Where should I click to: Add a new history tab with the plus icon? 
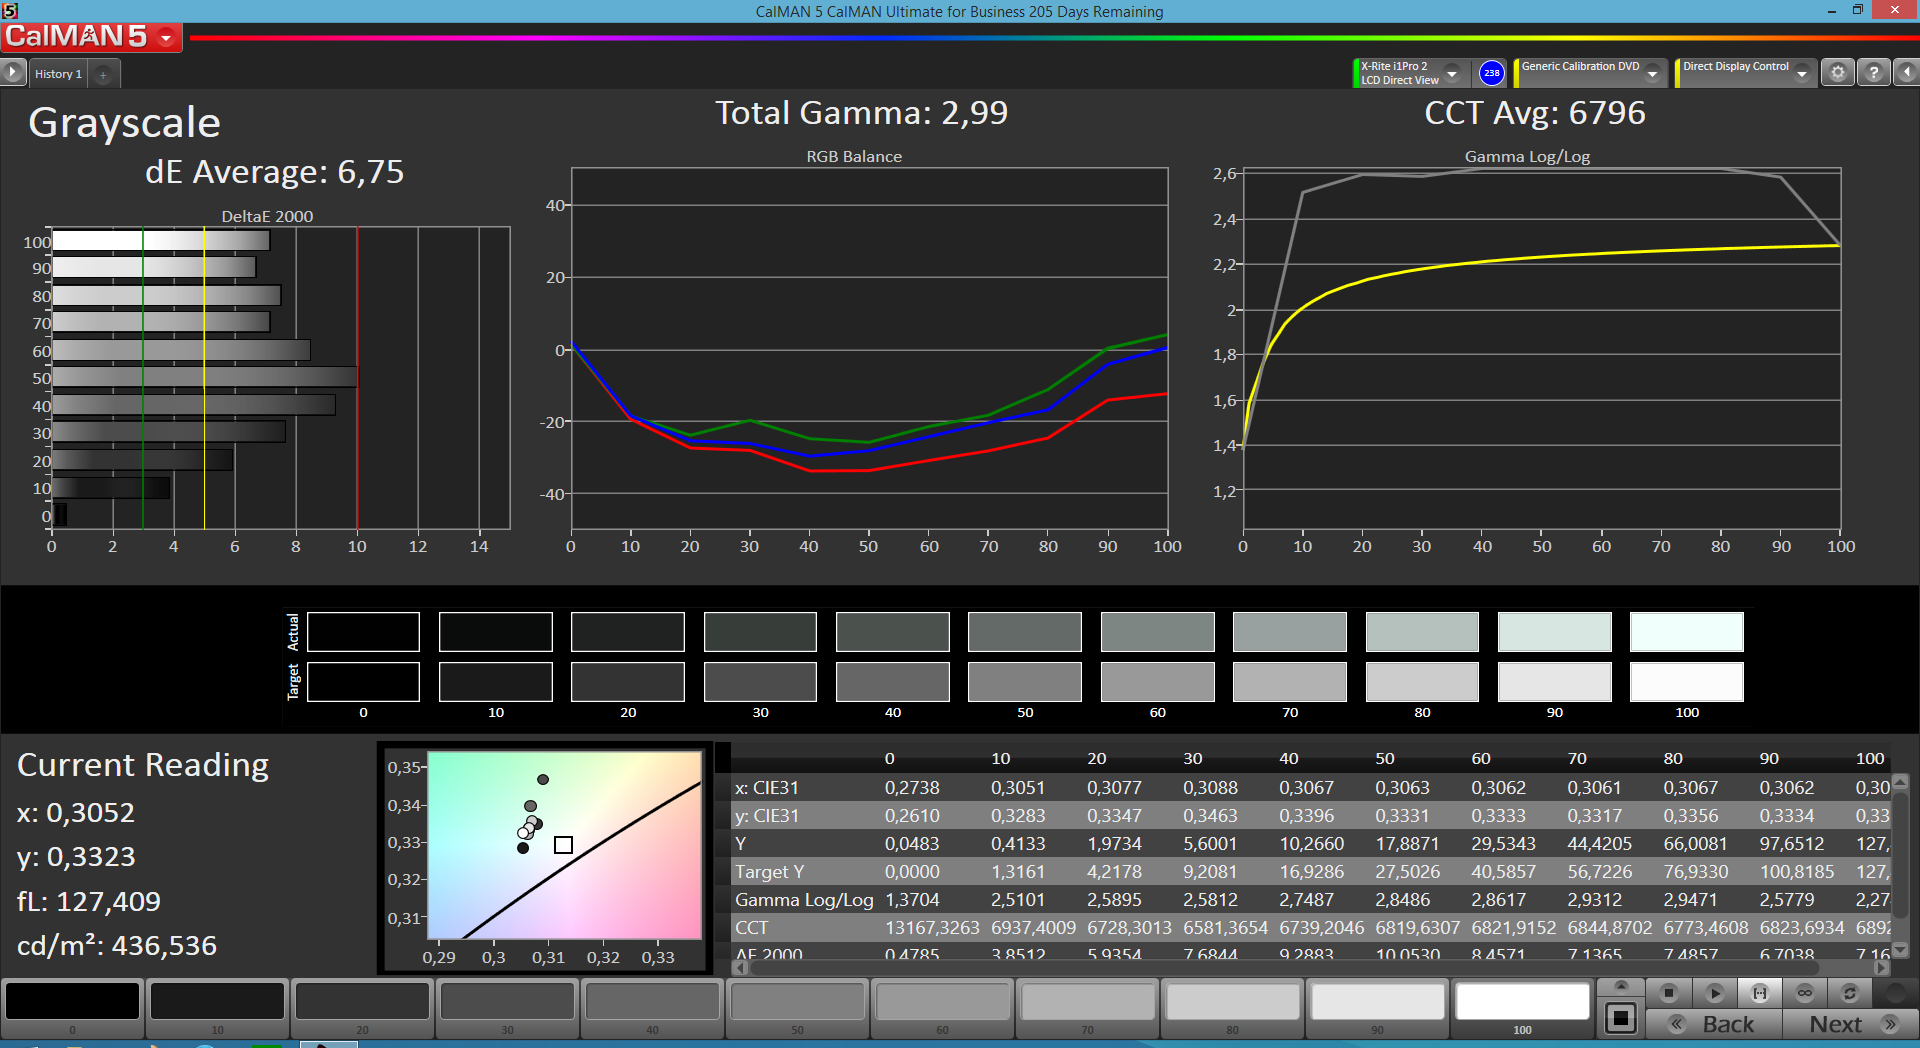[x=103, y=74]
